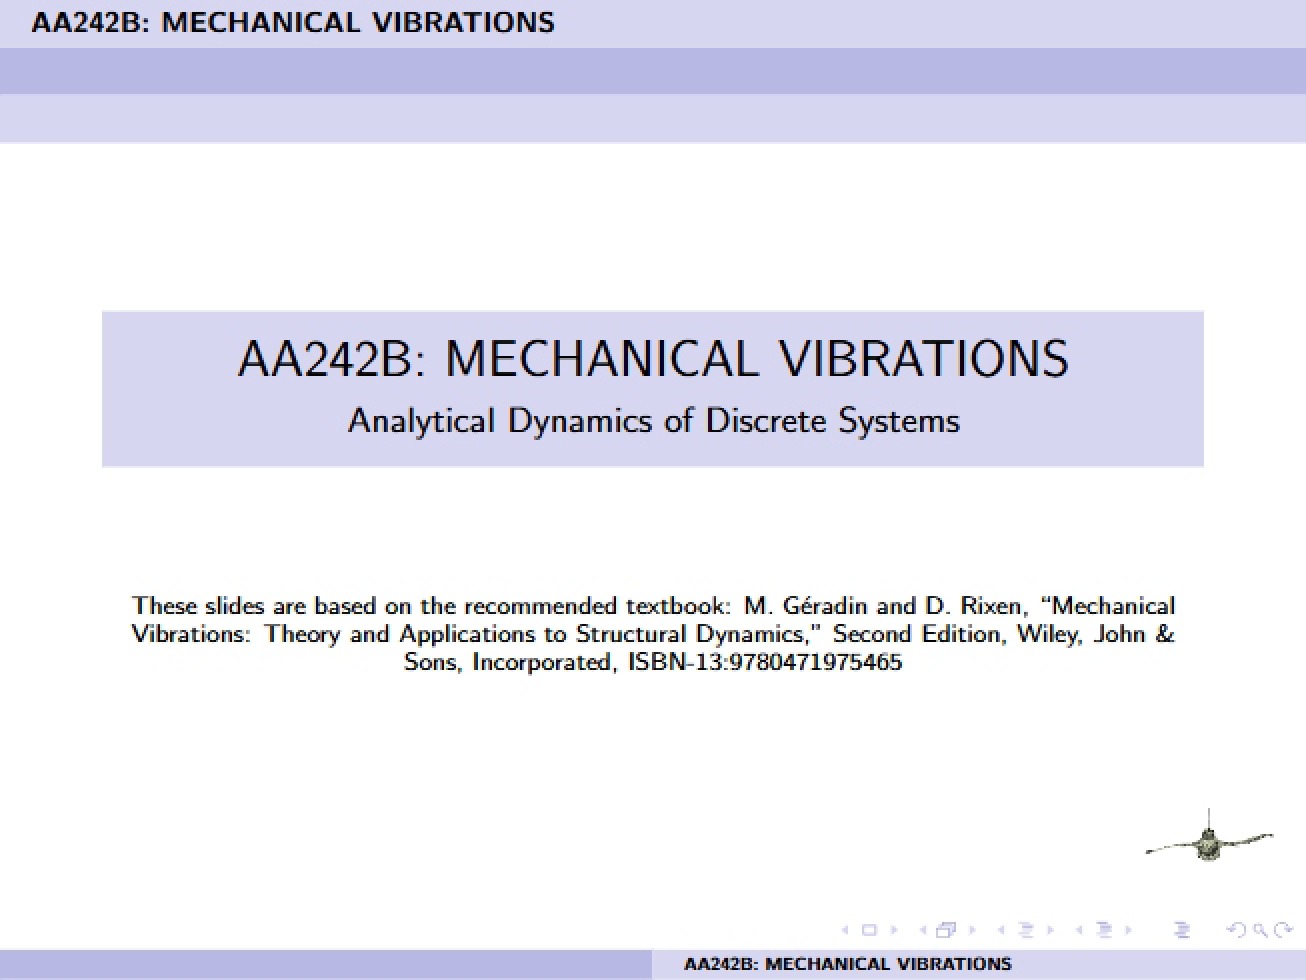Click the footer AA242B: MECHANICAL VIBRATIONS text
Viewport: 1306px width, 980px height.
[x=847, y=965]
